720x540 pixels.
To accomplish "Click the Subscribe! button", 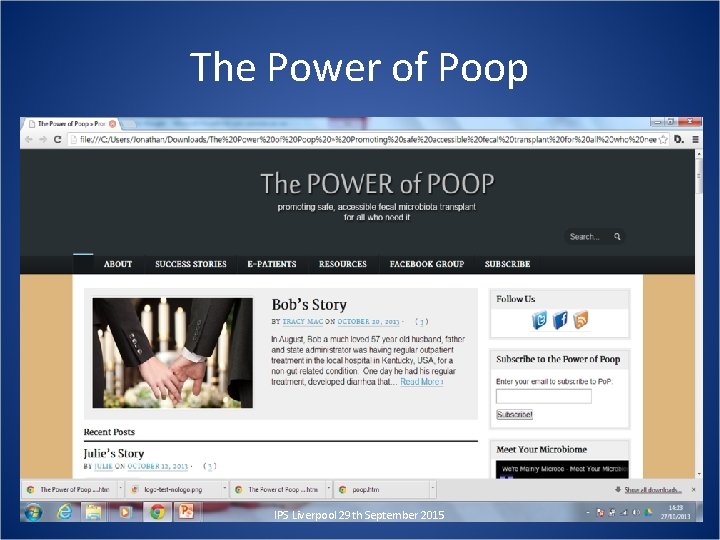I will [x=514, y=415].
